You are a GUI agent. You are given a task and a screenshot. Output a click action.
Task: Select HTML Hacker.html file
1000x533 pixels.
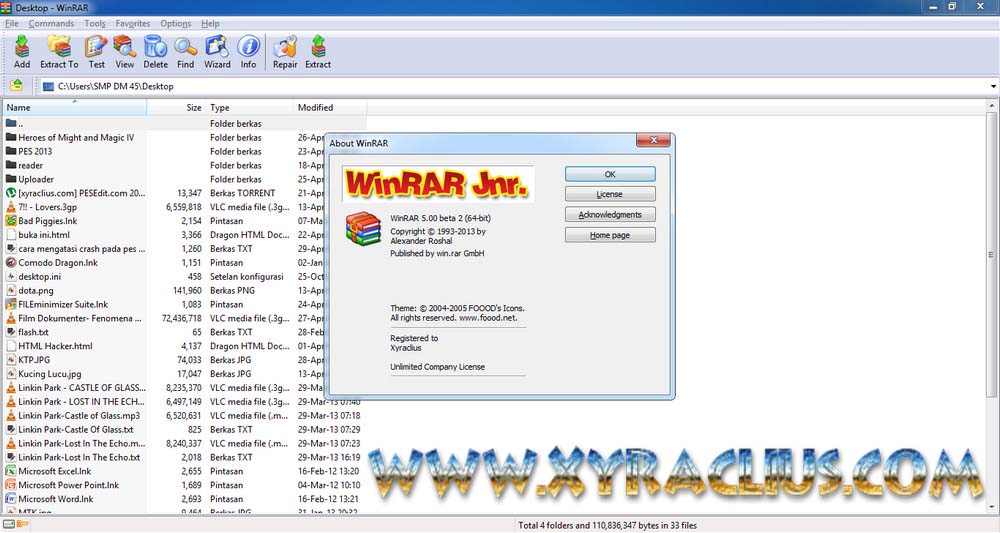pos(49,346)
